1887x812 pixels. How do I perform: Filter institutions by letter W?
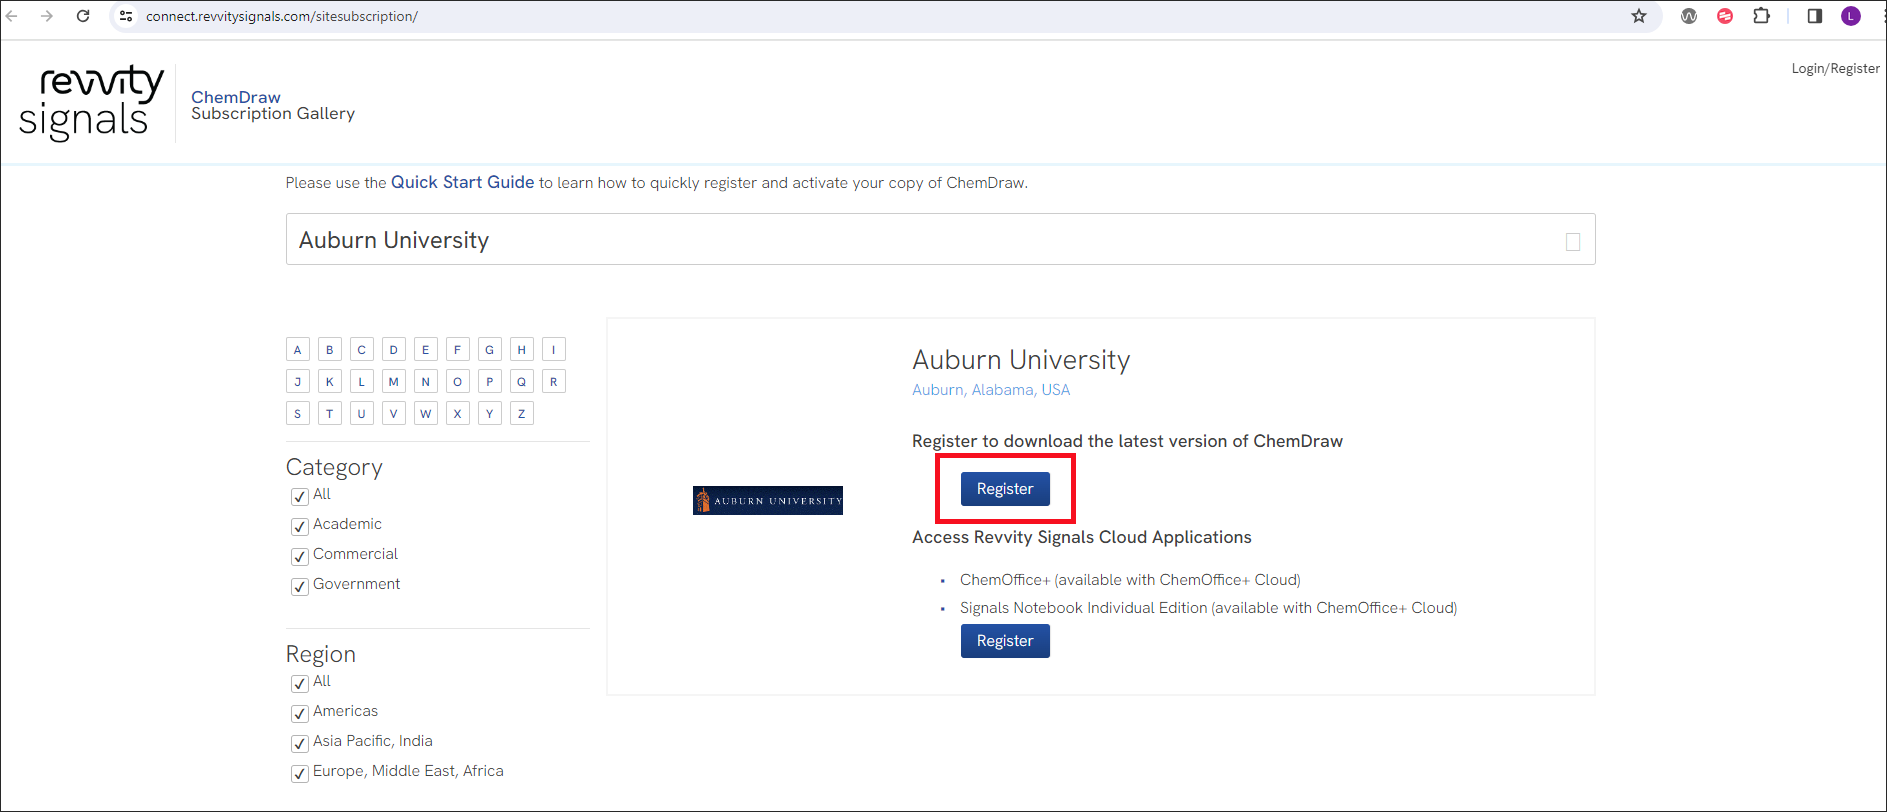point(425,414)
